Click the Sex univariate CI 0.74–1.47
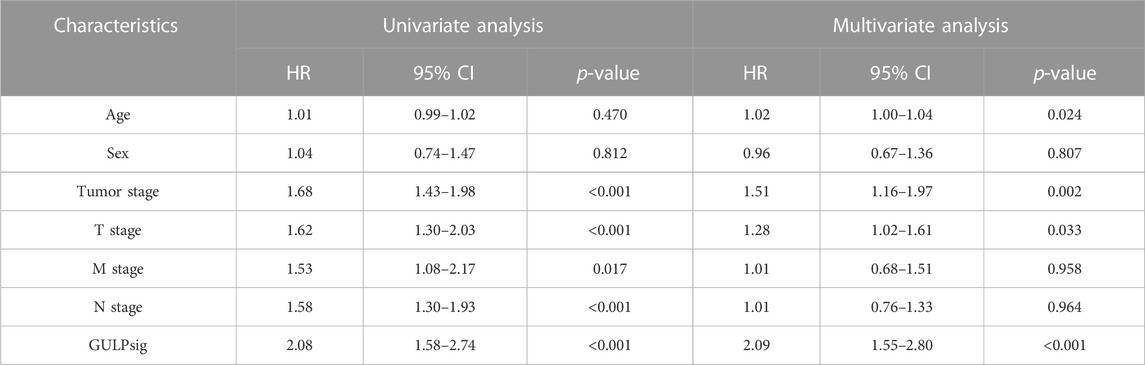This screenshot has height=365, width=1145. (445, 154)
